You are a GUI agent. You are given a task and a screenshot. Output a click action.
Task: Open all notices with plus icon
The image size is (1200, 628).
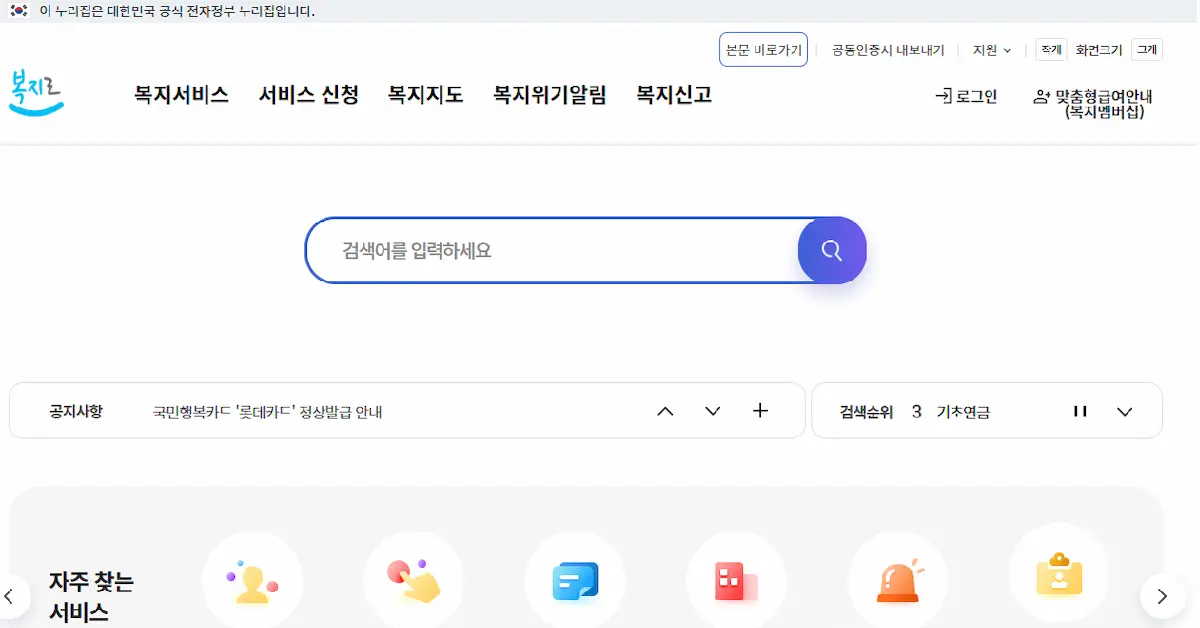point(760,410)
